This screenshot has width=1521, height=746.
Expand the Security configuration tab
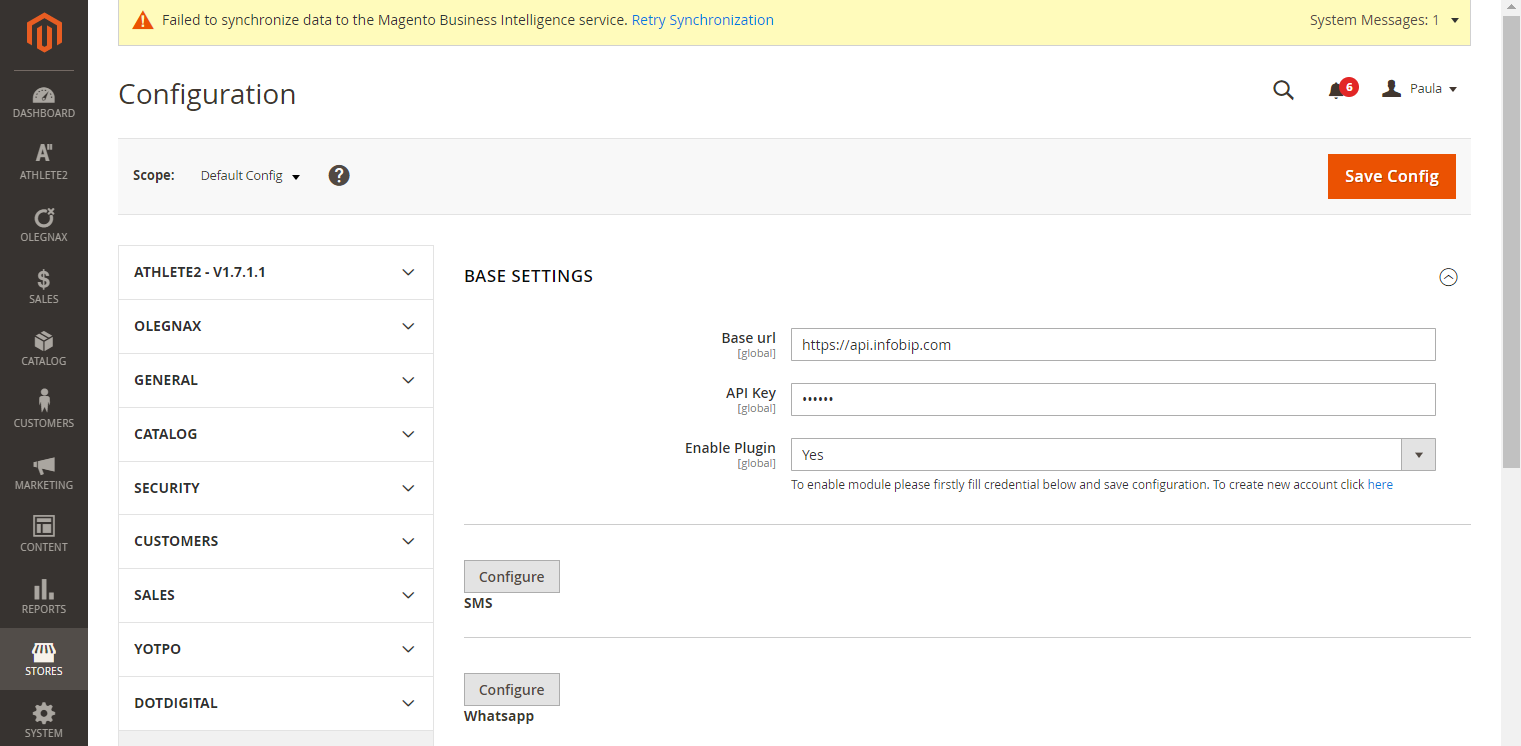(276, 488)
